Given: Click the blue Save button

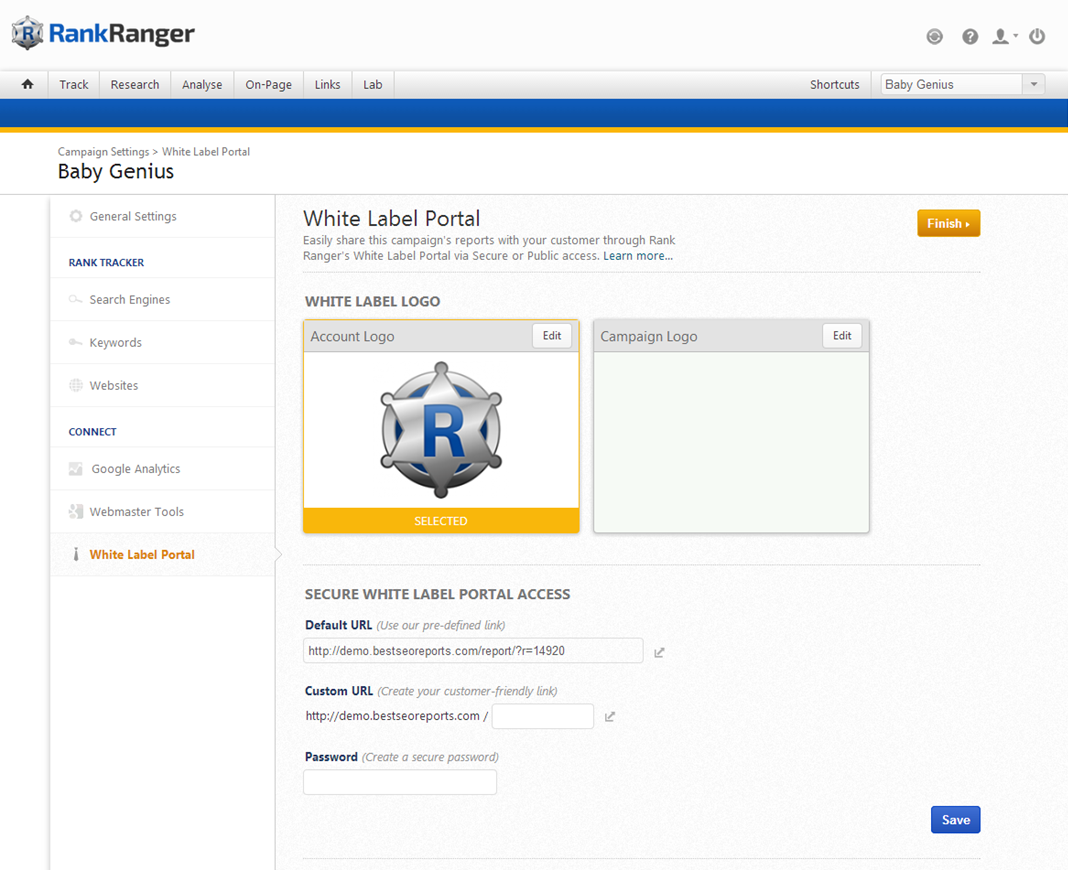Looking at the screenshot, I should click(955, 820).
